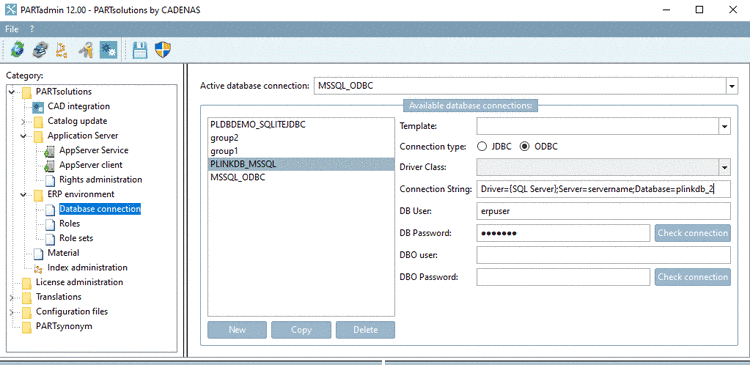Click the floppy disk save icon
Viewport: 750px width, 365px height.
pos(140,49)
